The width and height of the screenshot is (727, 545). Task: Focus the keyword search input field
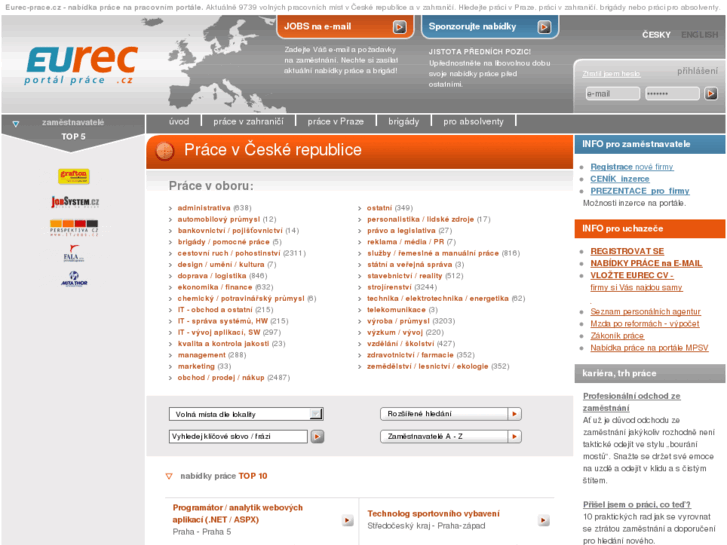click(238, 436)
